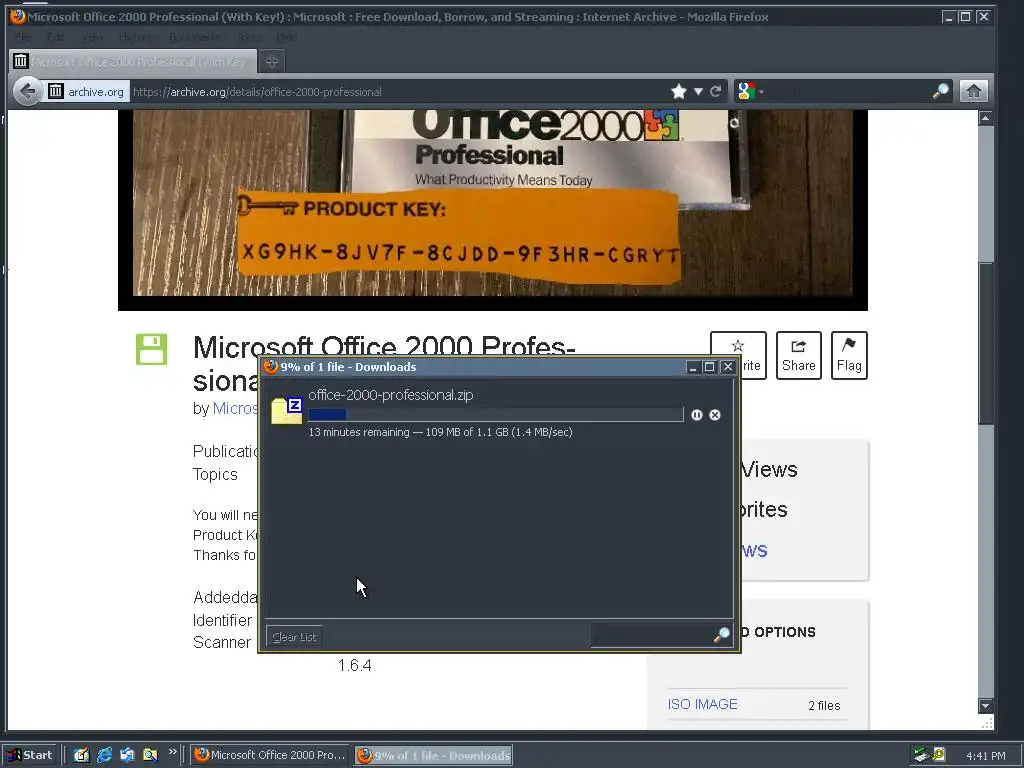The width and height of the screenshot is (1024, 768).
Task: Click the download progress bar
Action: pyautogui.click(x=496, y=415)
